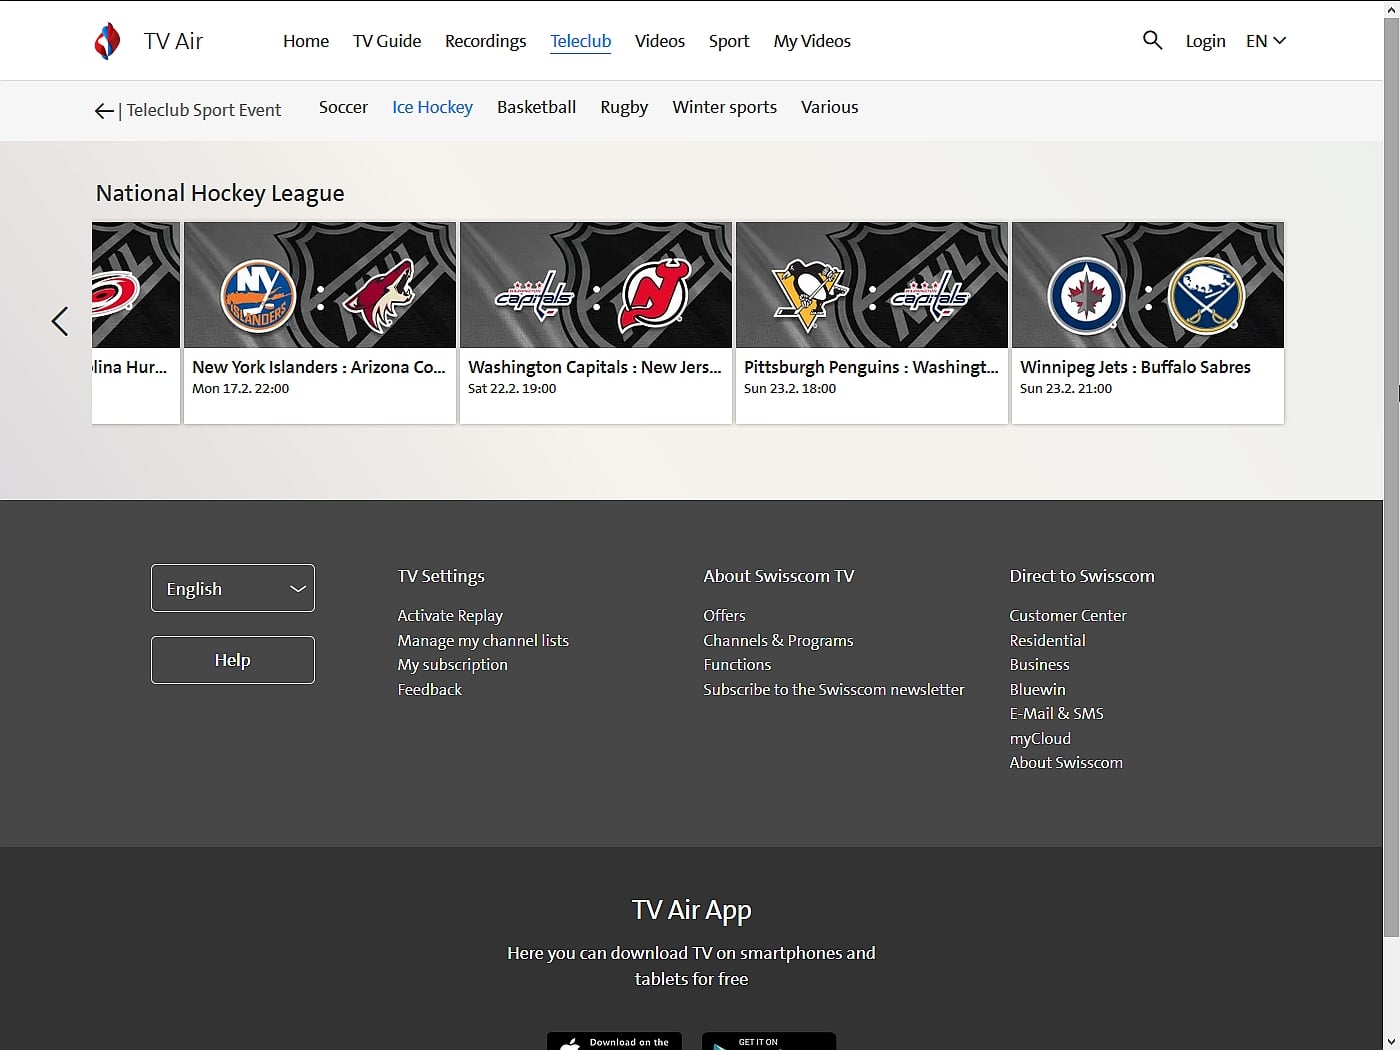1400x1050 pixels.
Task: Click the back arrow beside Teleclub Sport Event
Action: 104,110
